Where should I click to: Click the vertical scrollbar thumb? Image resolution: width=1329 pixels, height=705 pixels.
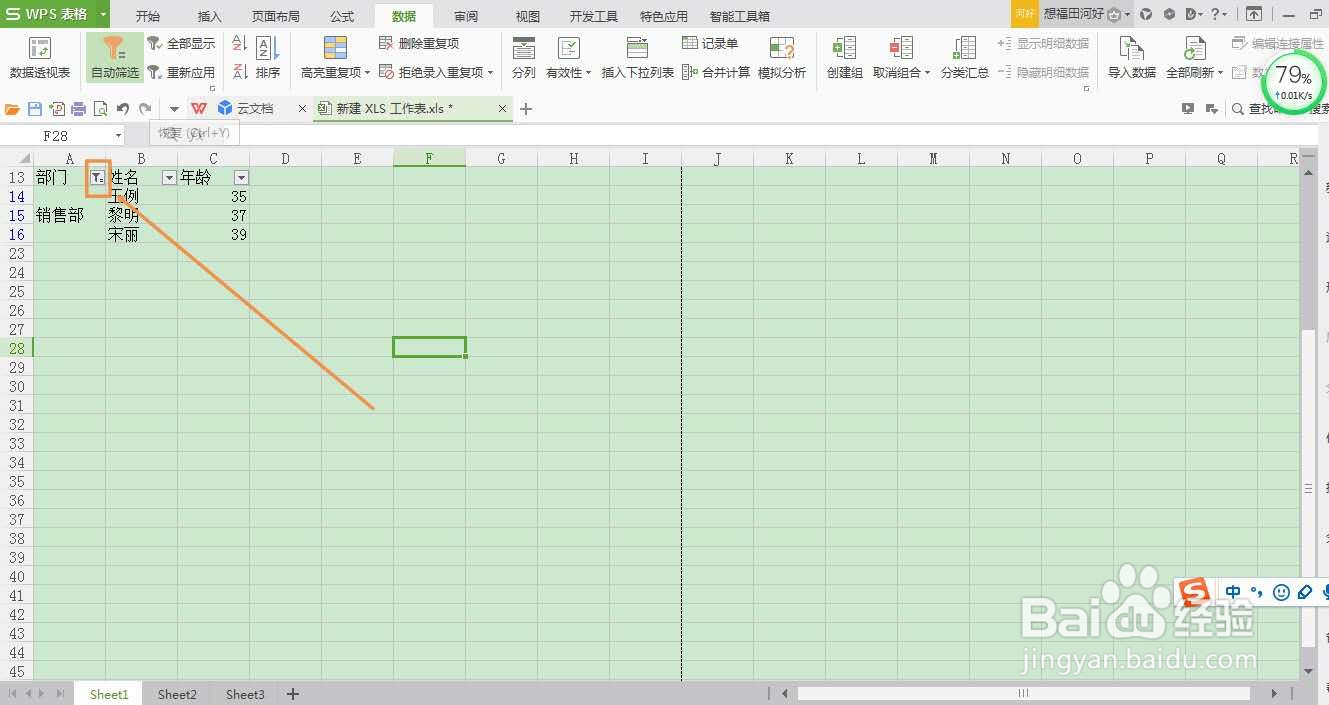click(x=1309, y=488)
